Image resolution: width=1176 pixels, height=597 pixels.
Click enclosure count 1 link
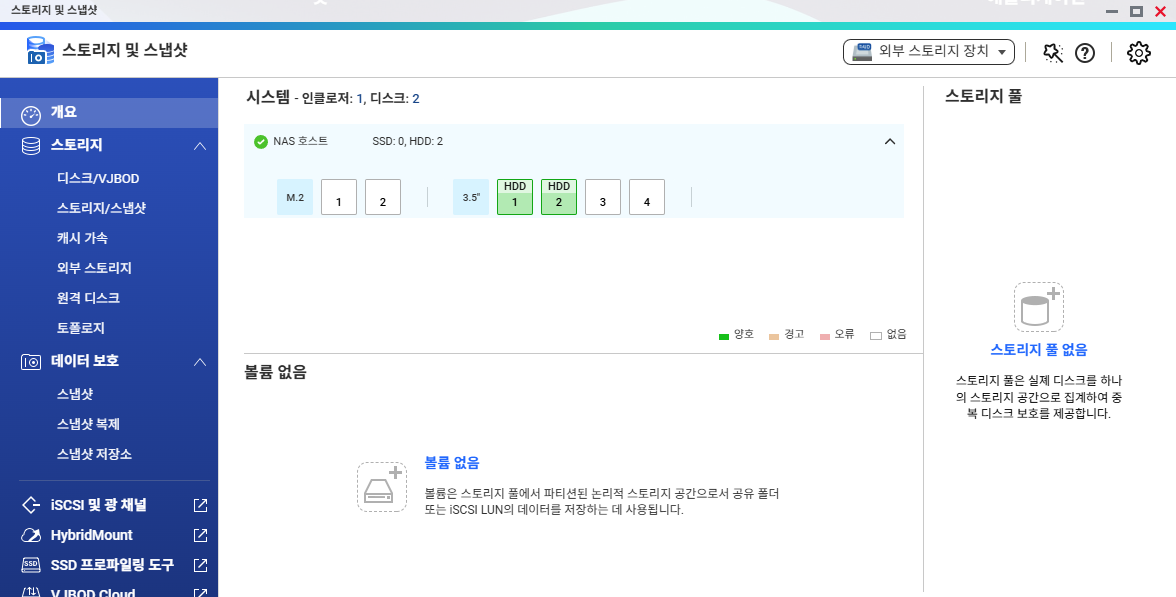click(x=360, y=98)
